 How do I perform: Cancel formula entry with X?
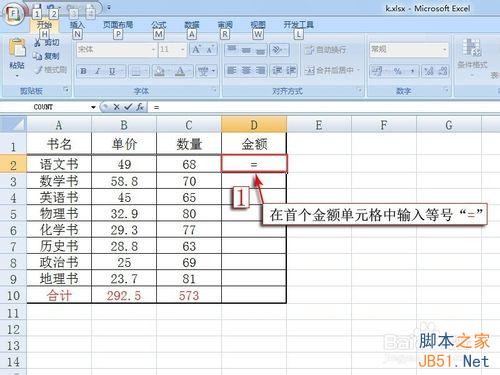coord(116,107)
